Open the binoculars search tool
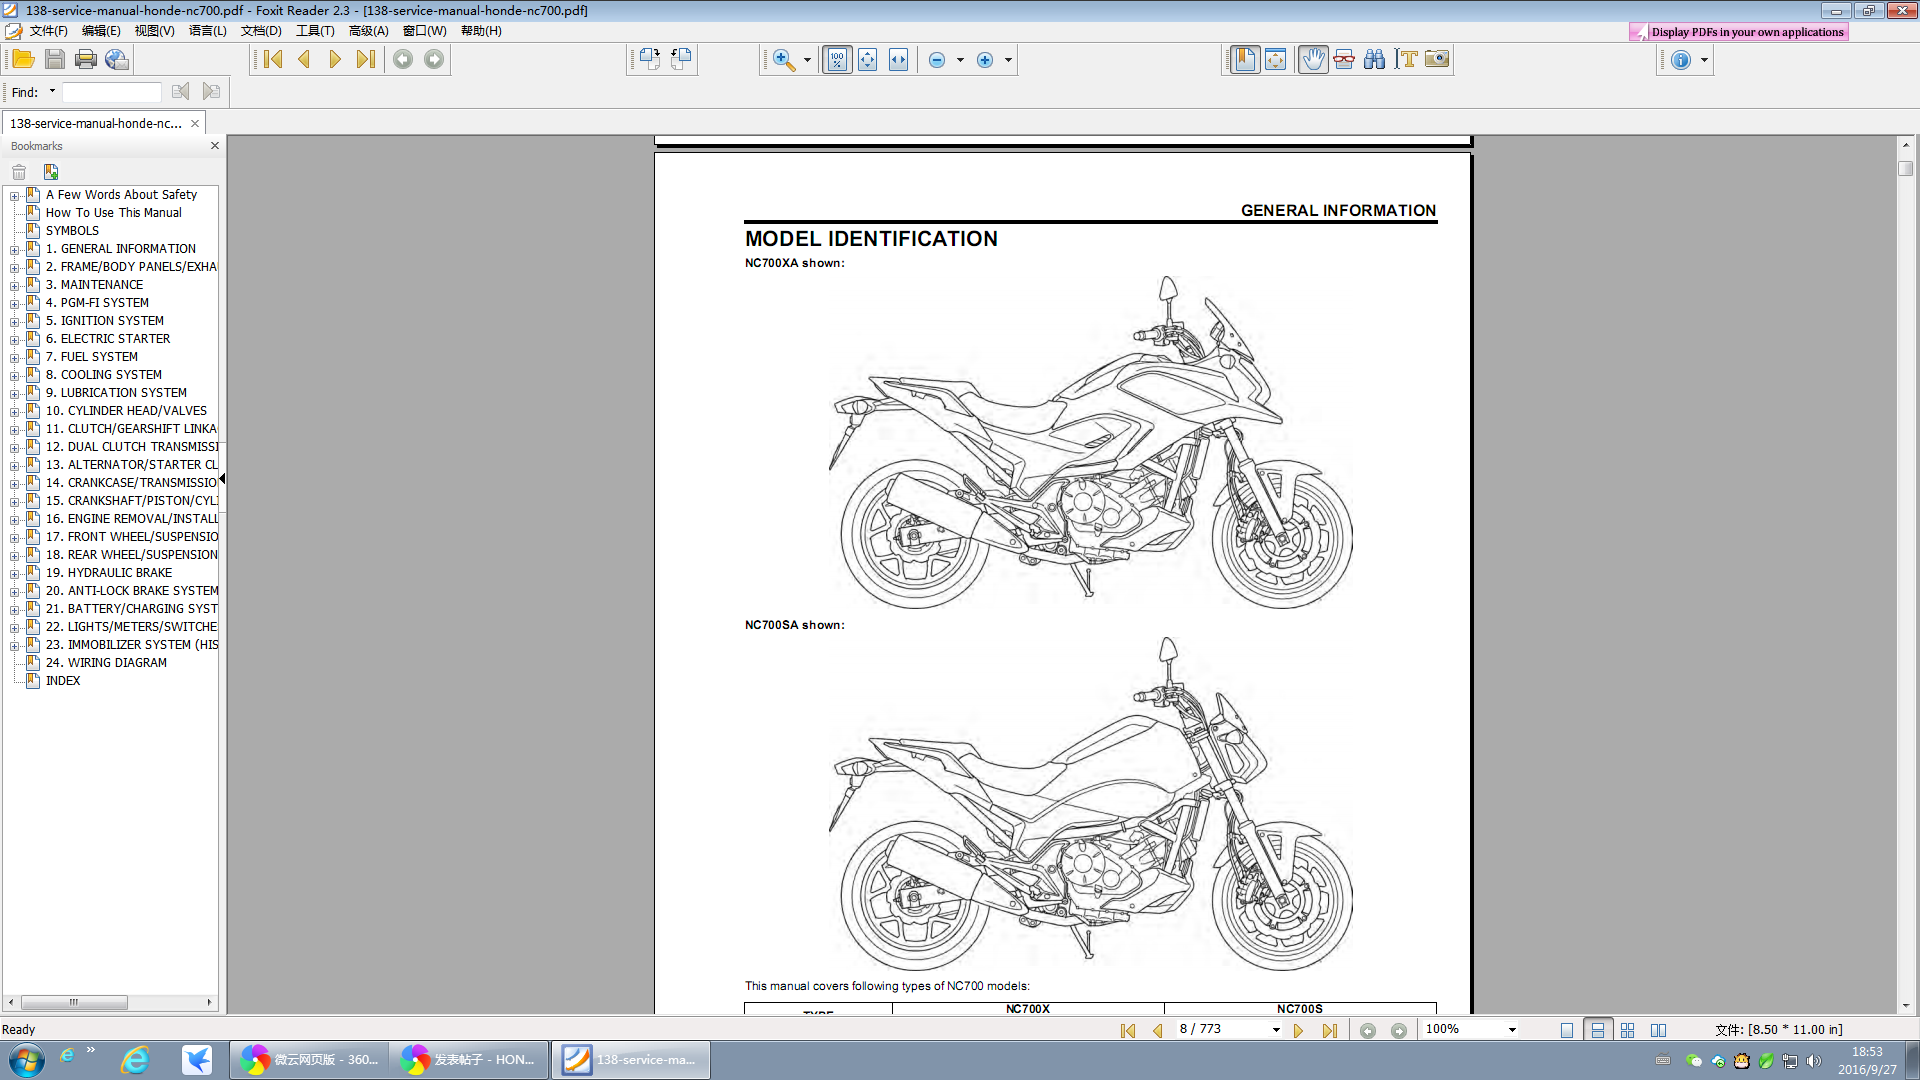 point(1375,60)
